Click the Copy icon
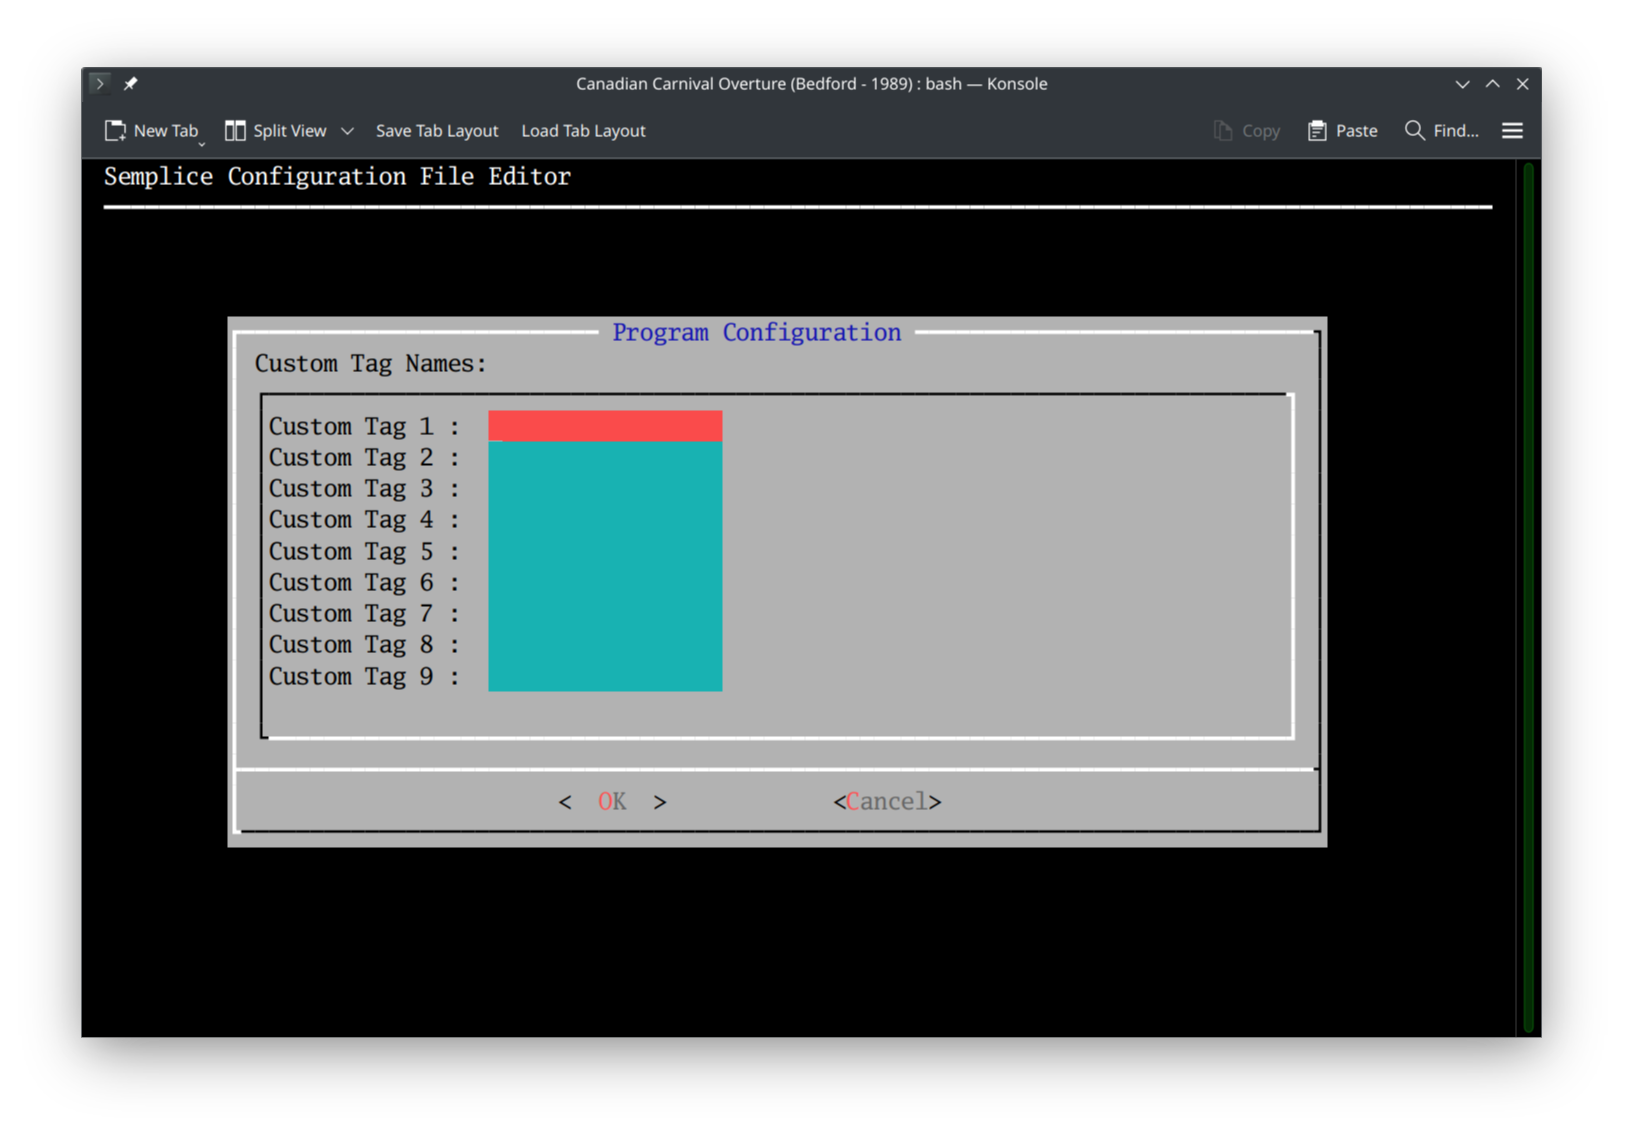 point(1221,130)
